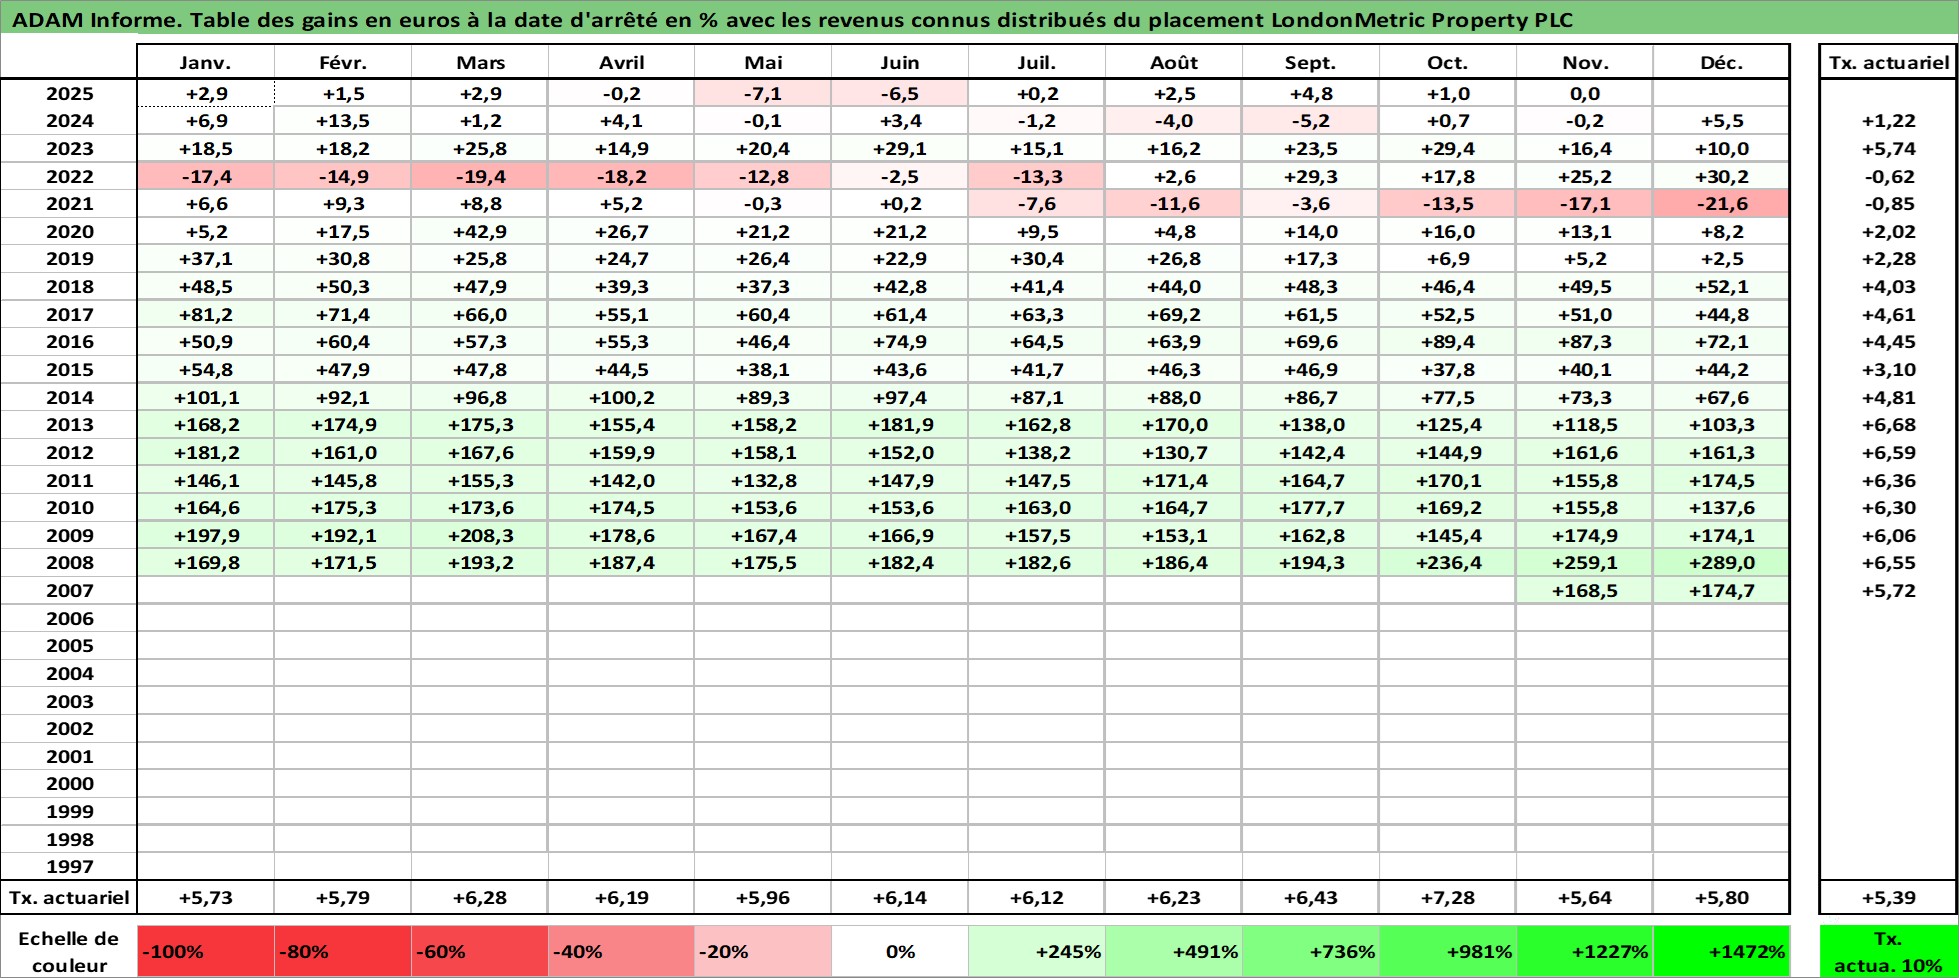Click the -100% red color scale swatch
This screenshot has width=1959, height=978.
tap(205, 951)
